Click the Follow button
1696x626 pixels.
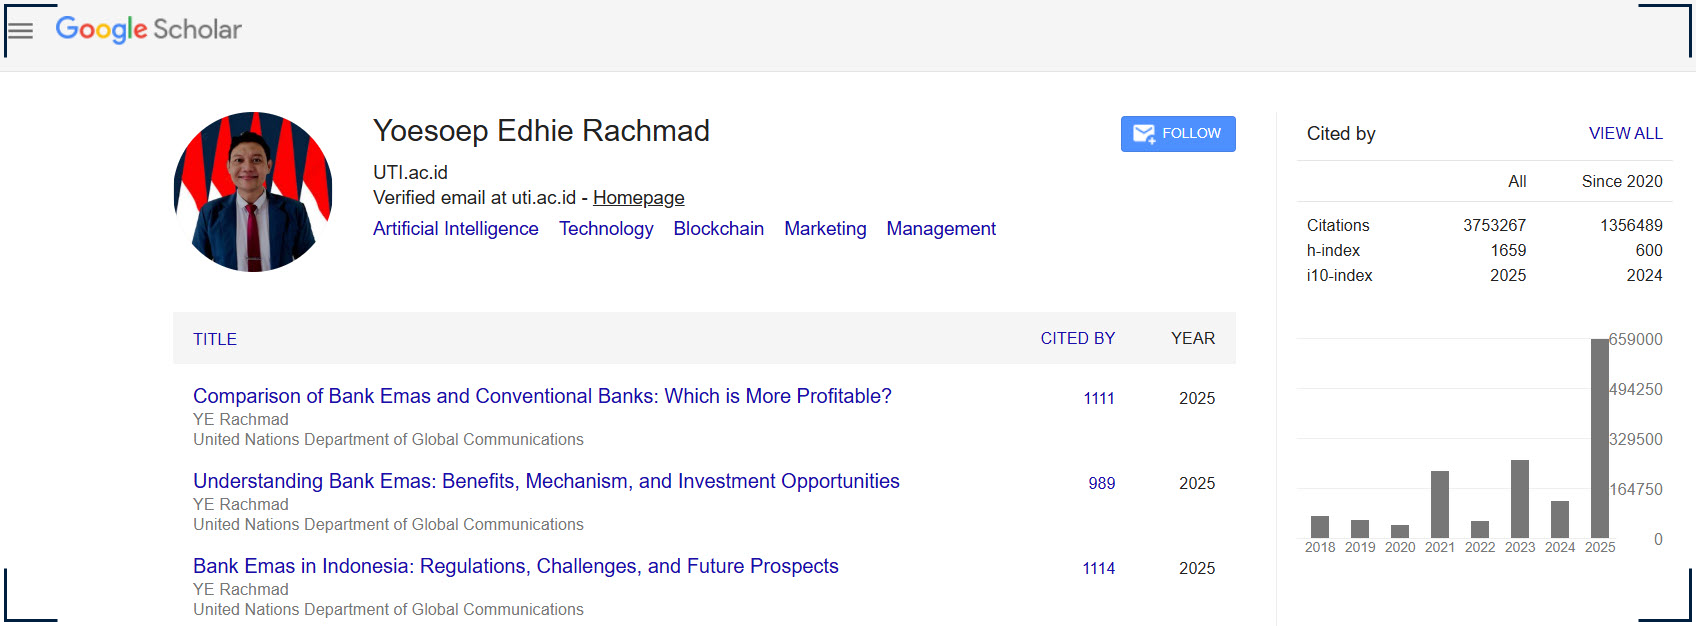tap(1177, 134)
